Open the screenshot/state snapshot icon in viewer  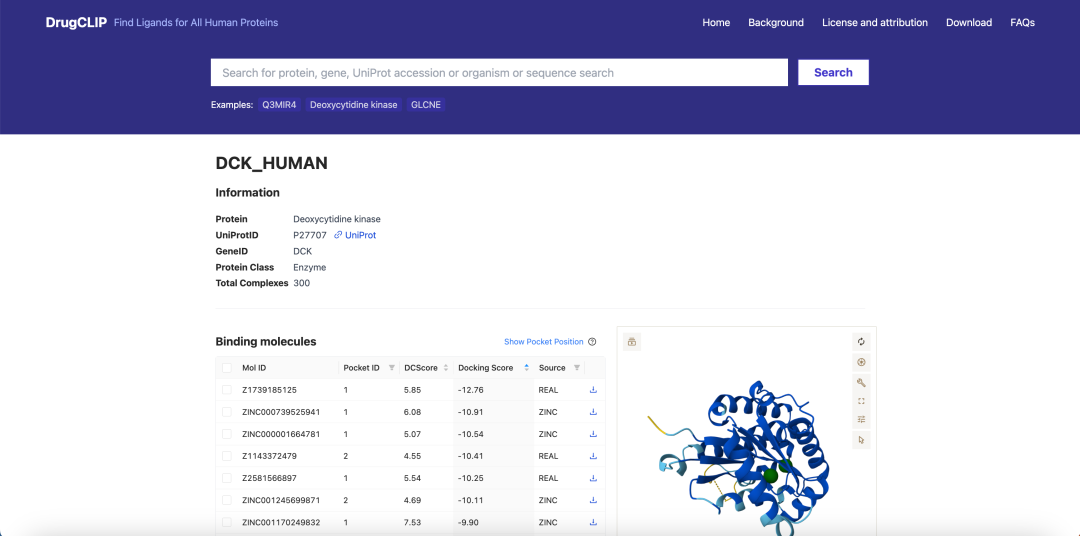[x=861, y=362]
